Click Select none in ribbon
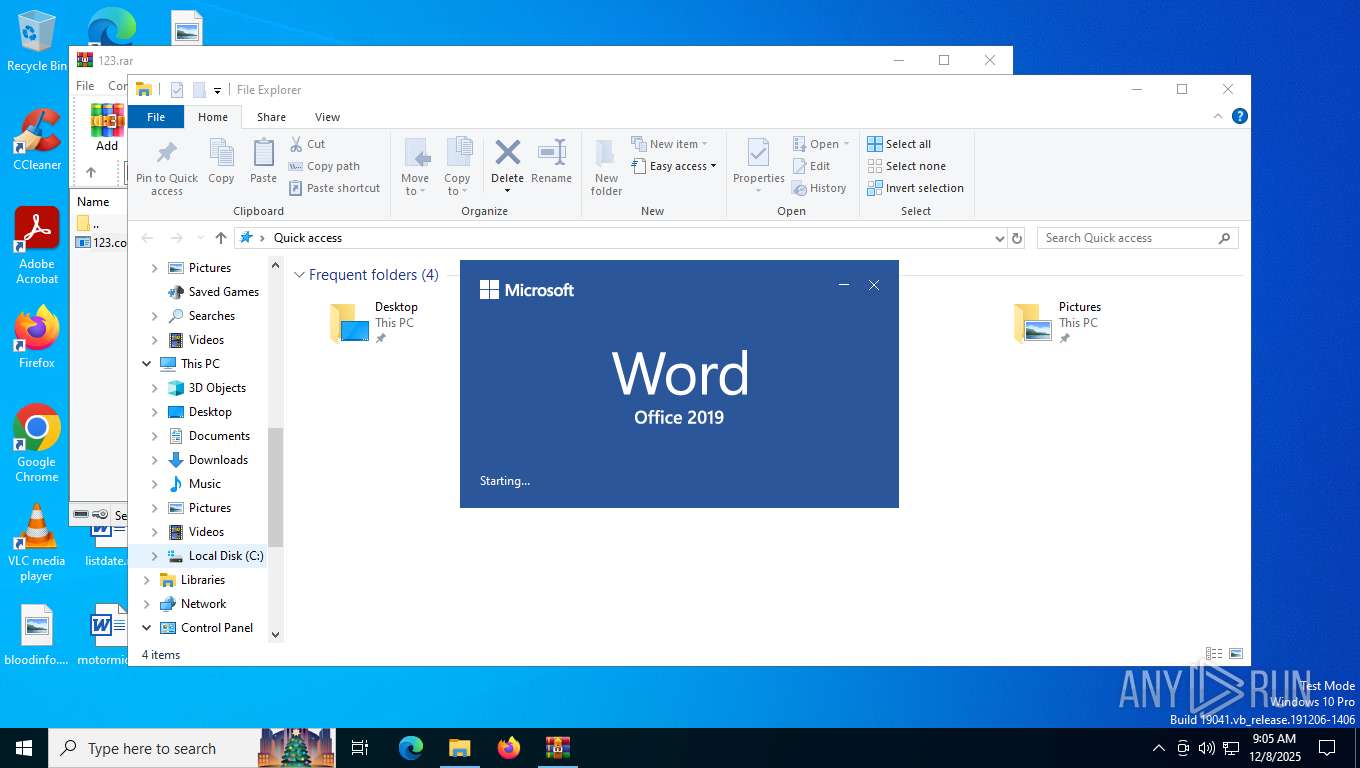The height and width of the screenshot is (768, 1360). click(x=906, y=166)
